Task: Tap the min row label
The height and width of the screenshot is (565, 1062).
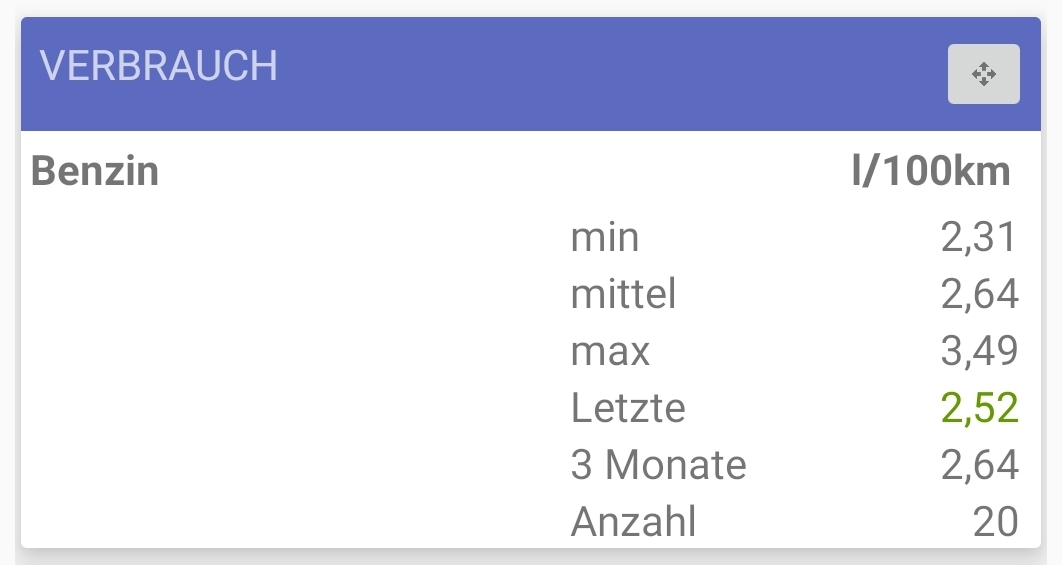Action: pyautogui.click(x=604, y=238)
